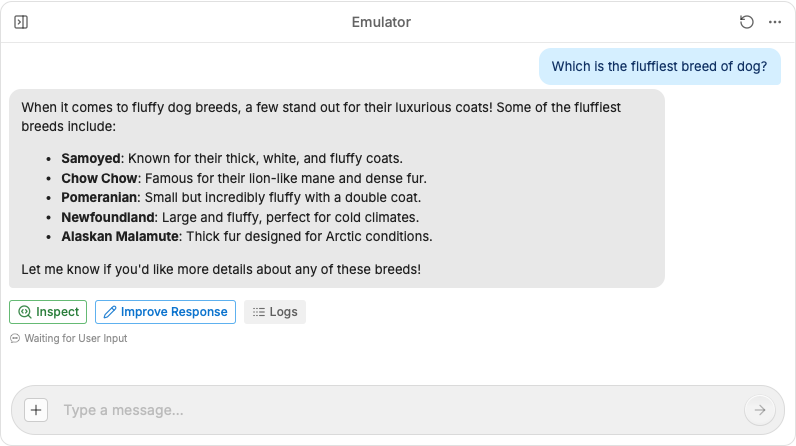Click the Alaskan Malamute bullet item

(247, 236)
